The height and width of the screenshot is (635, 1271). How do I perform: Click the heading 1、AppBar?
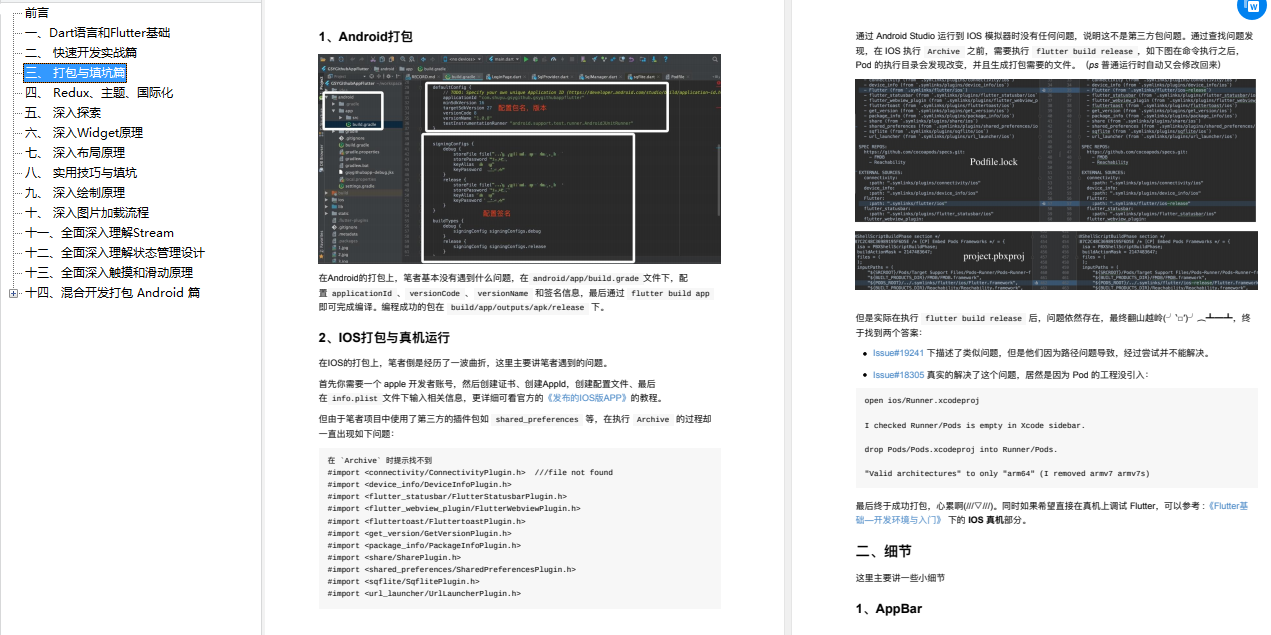pos(888,608)
